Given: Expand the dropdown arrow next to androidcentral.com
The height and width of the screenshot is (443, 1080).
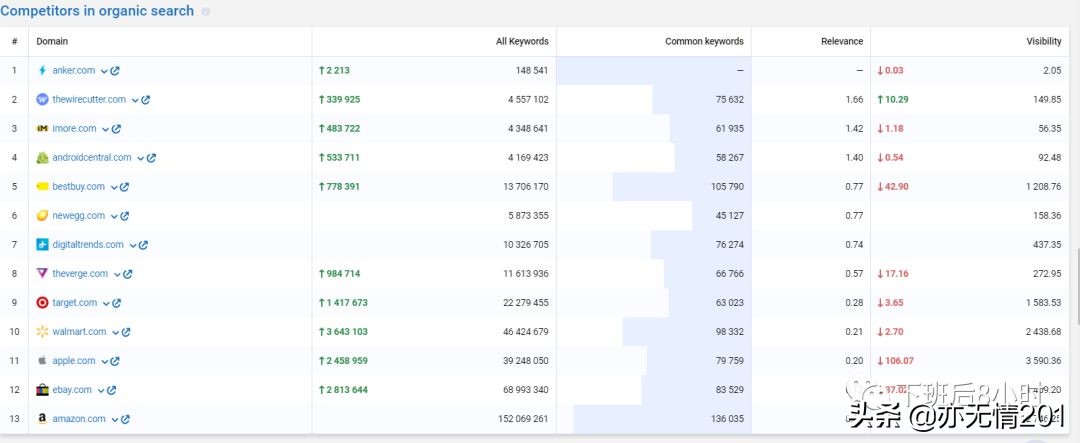Looking at the screenshot, I should (x=141, y=158).
